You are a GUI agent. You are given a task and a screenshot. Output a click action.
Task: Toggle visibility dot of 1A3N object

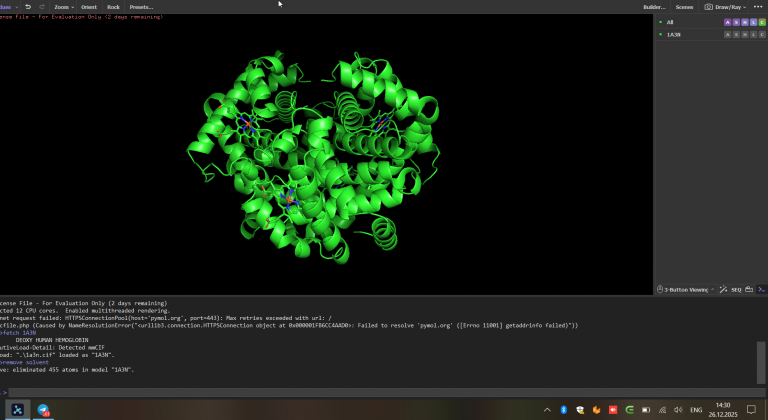point(661,34)
